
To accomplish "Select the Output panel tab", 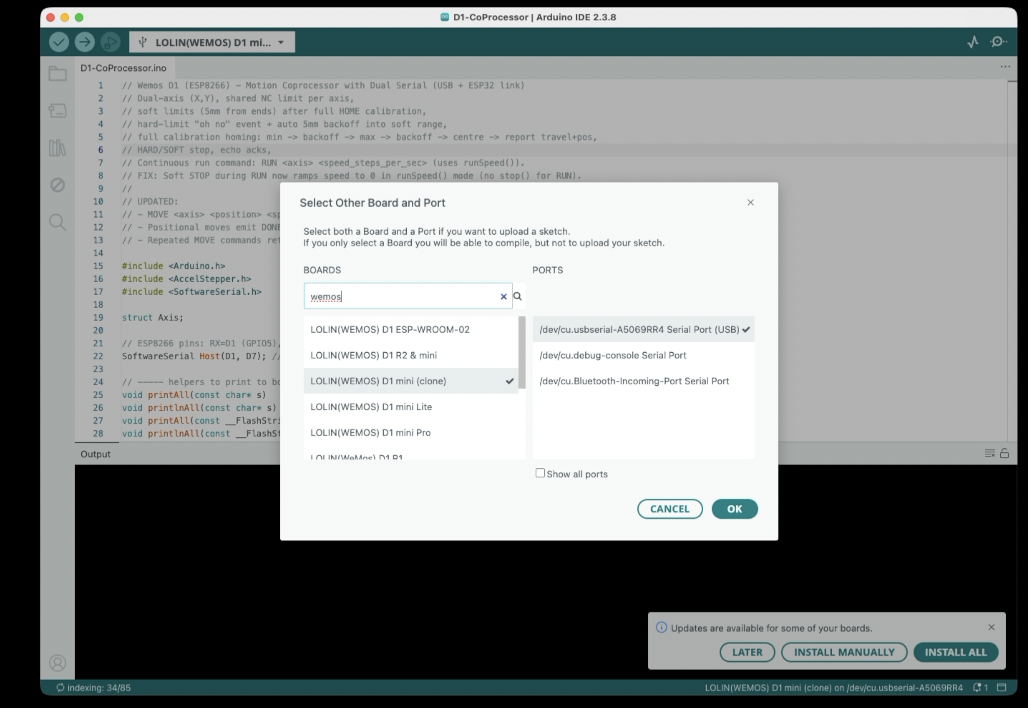I will (x=95, y=454).
